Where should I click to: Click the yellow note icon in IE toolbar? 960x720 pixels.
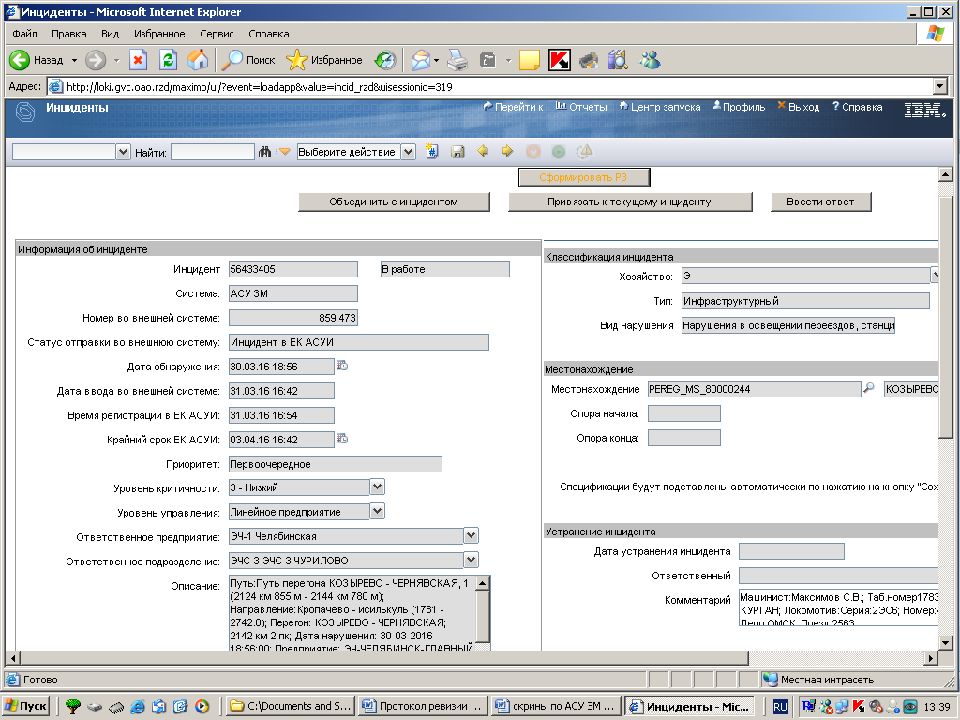(529, 60)
